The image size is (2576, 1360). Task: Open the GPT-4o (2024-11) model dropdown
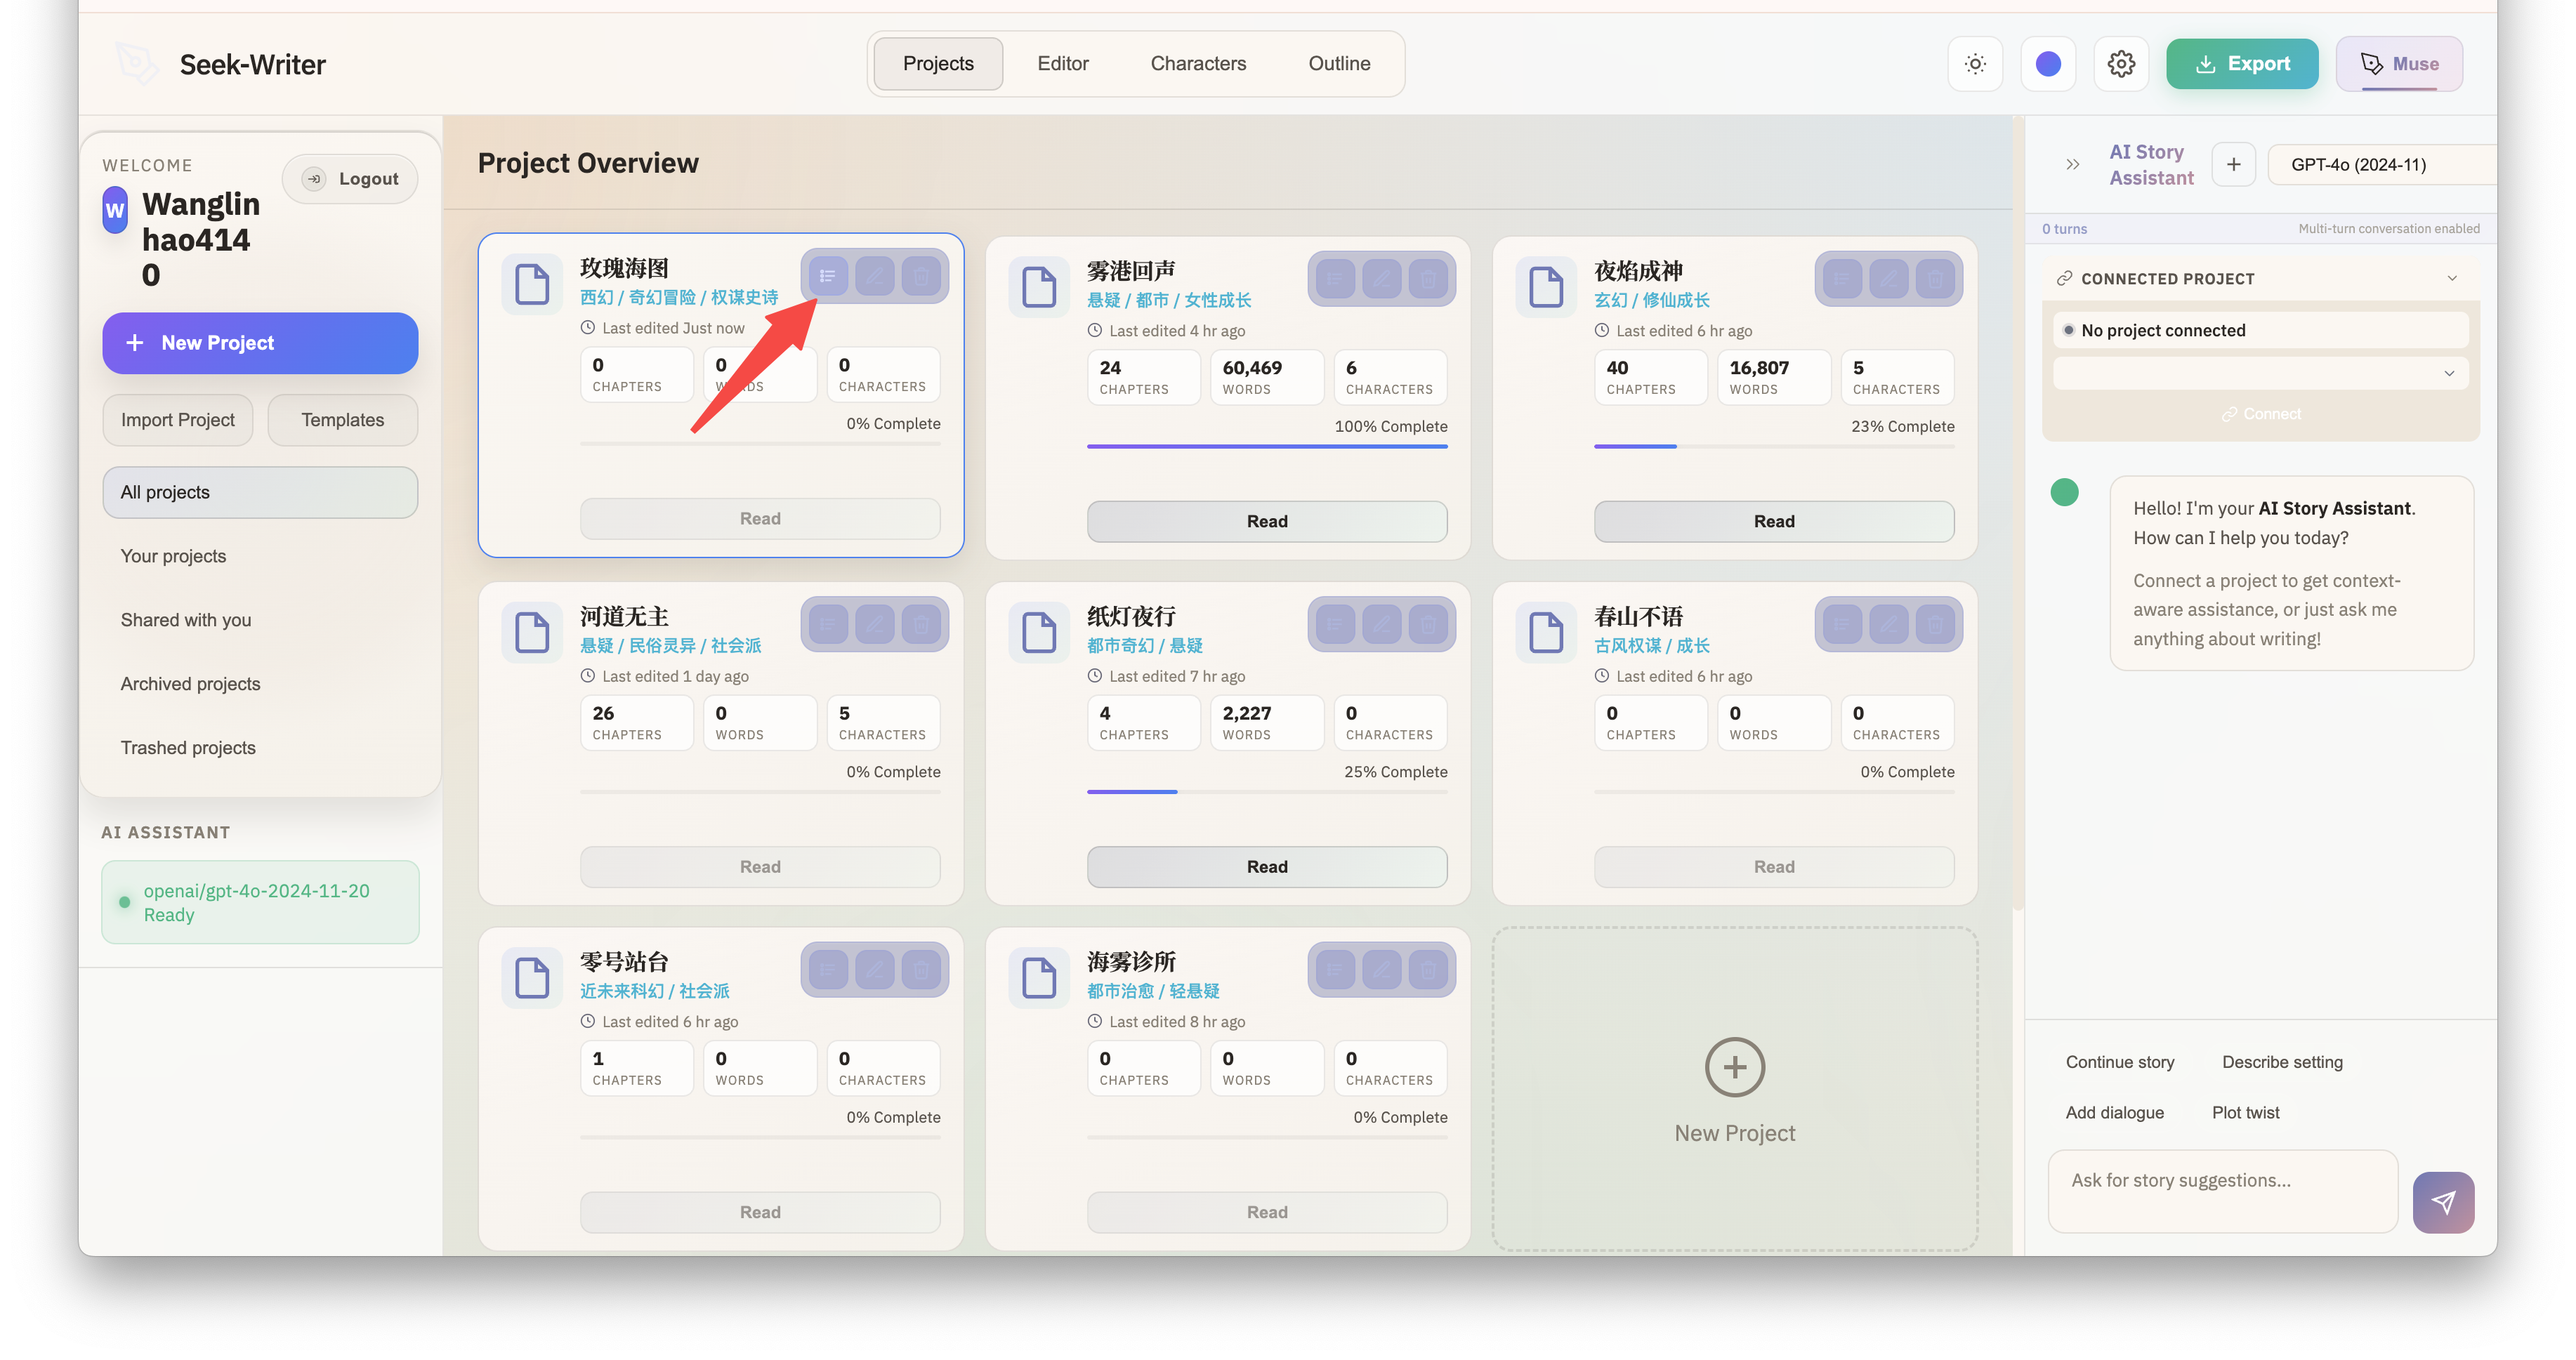(x=2381, y=165)
